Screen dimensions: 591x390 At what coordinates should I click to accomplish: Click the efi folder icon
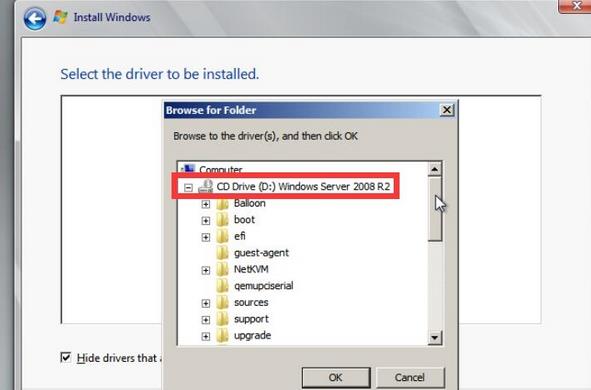tap(222, 236)
